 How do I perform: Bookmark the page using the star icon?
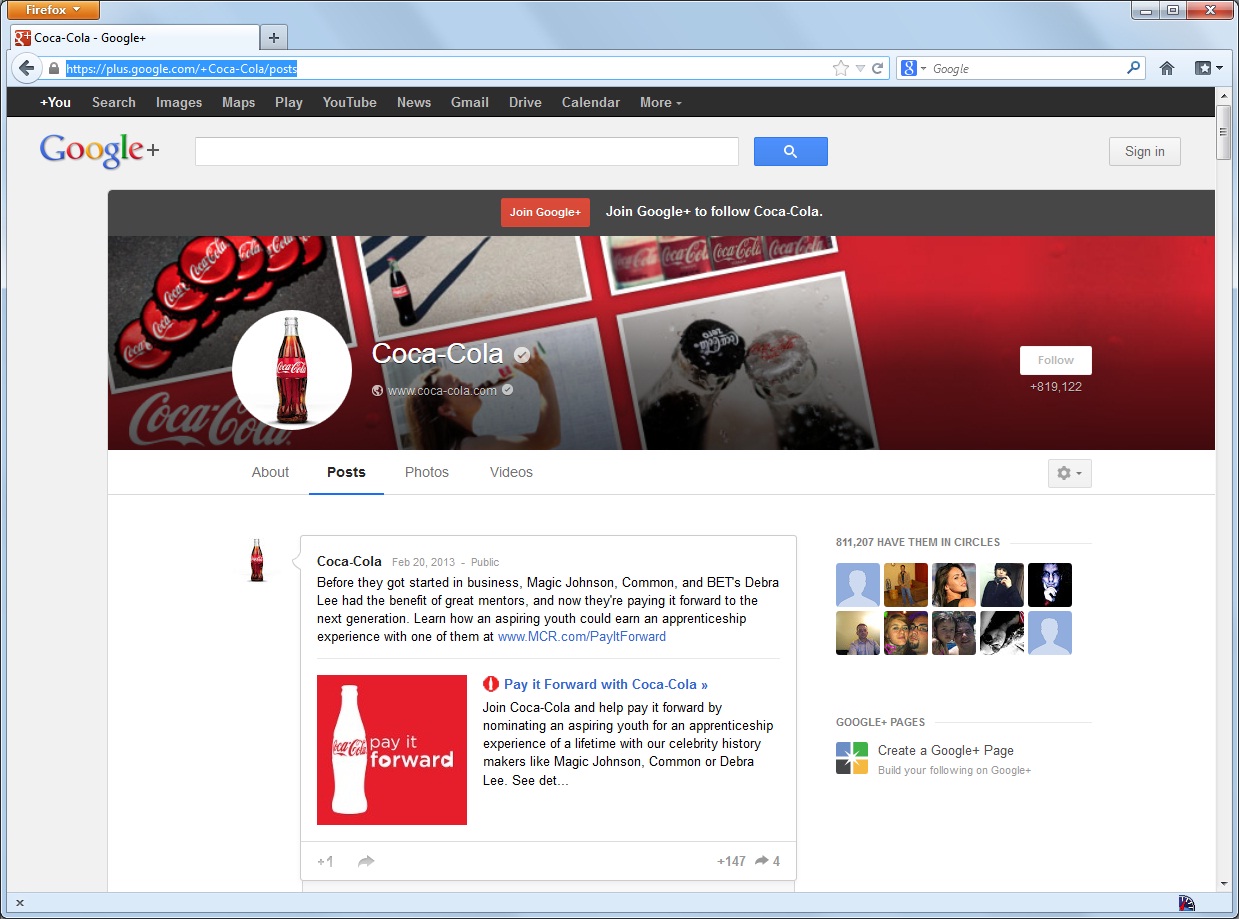(841, 68)
